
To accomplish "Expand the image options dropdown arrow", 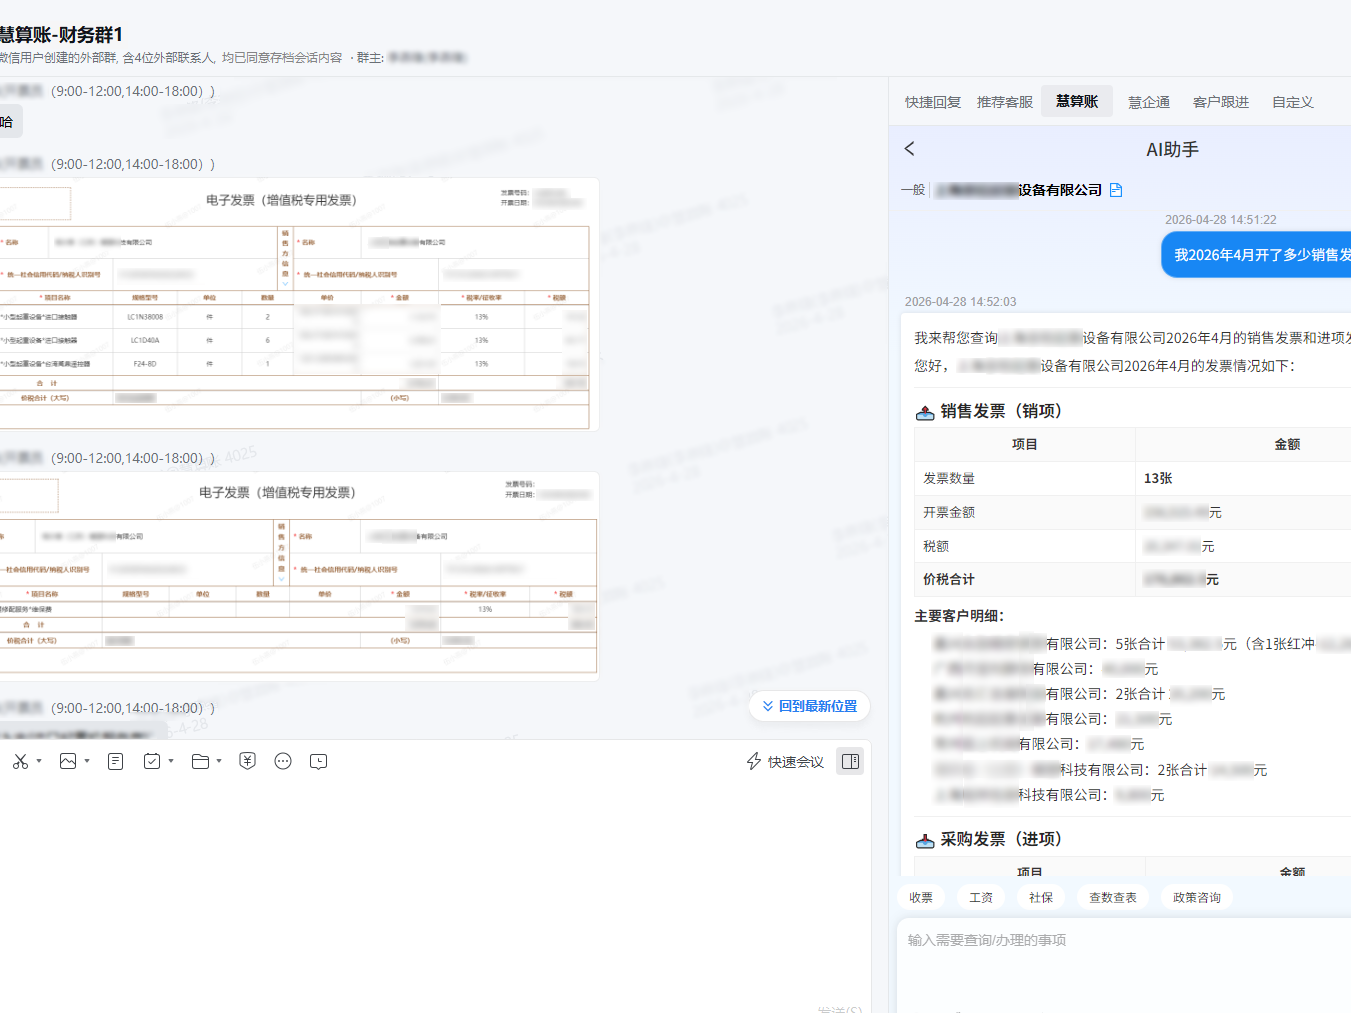I will pyautogui.click(x=87, y=762).
